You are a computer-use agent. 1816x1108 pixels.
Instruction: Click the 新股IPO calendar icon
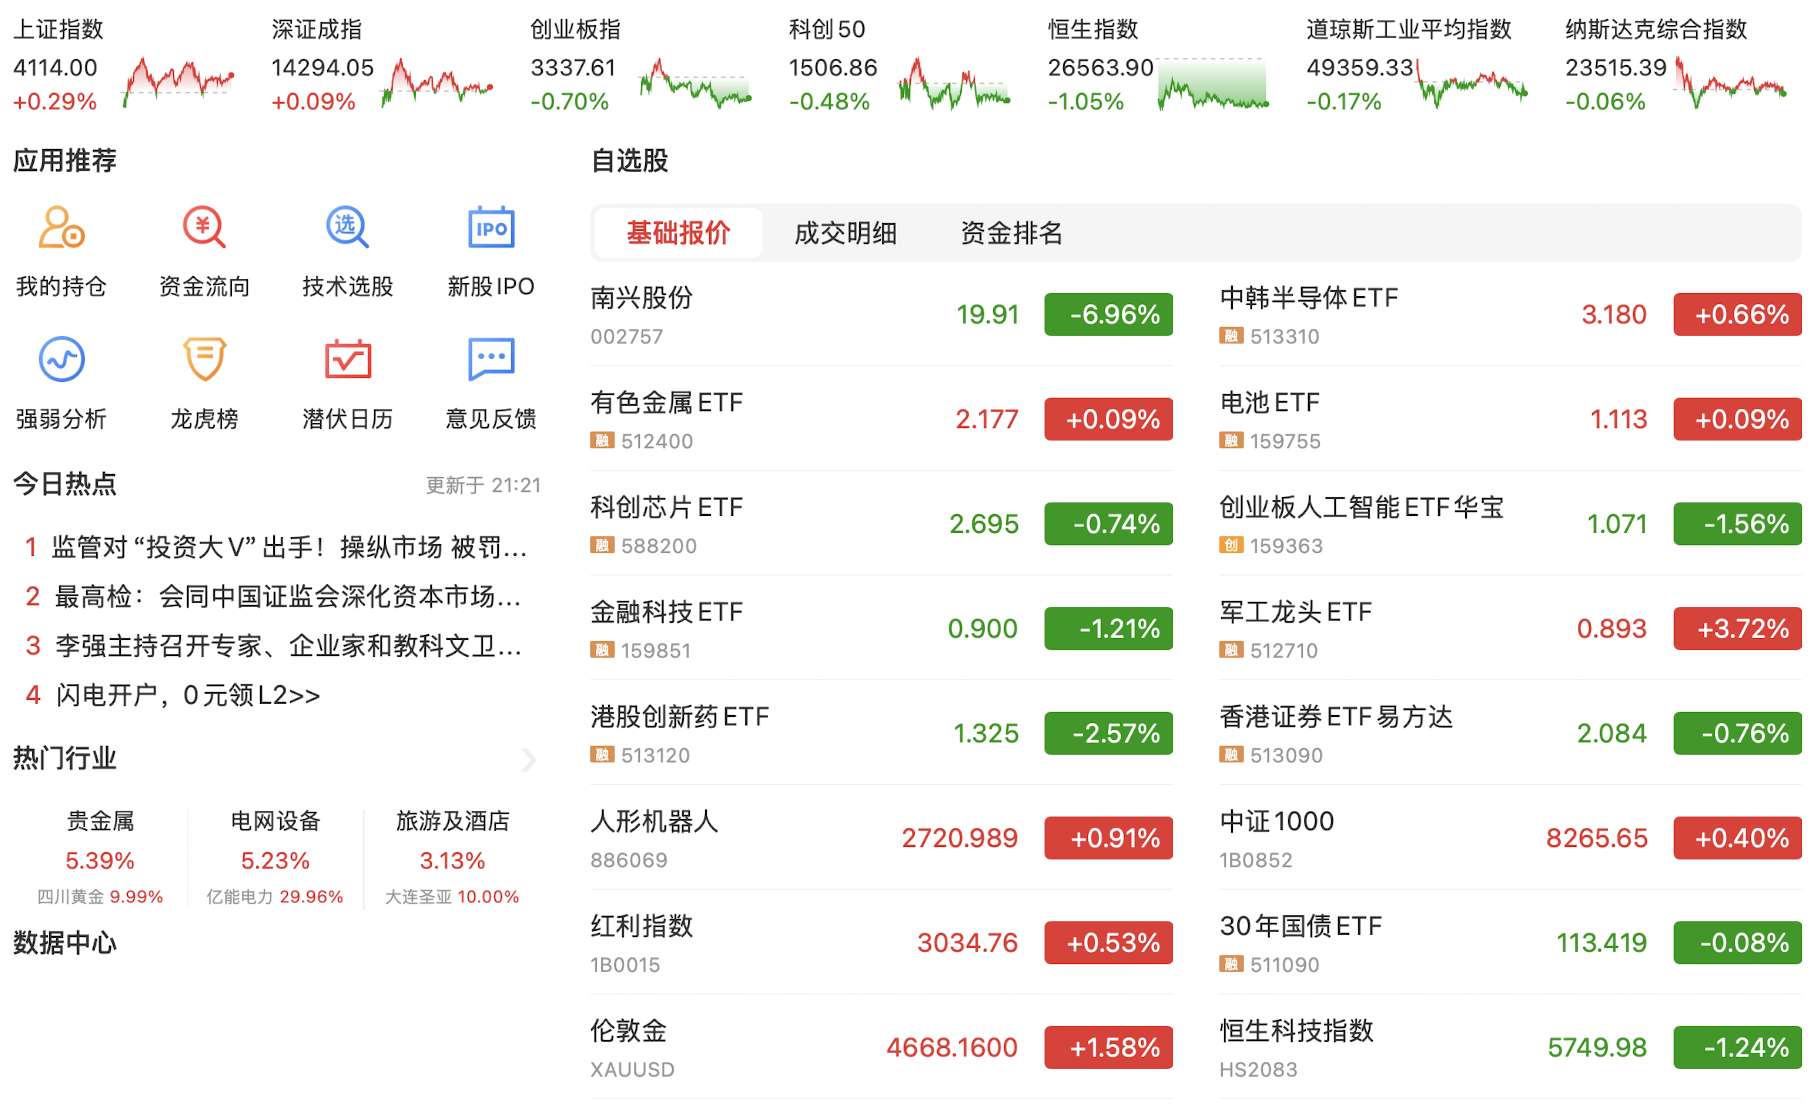[x=490, y=228]
